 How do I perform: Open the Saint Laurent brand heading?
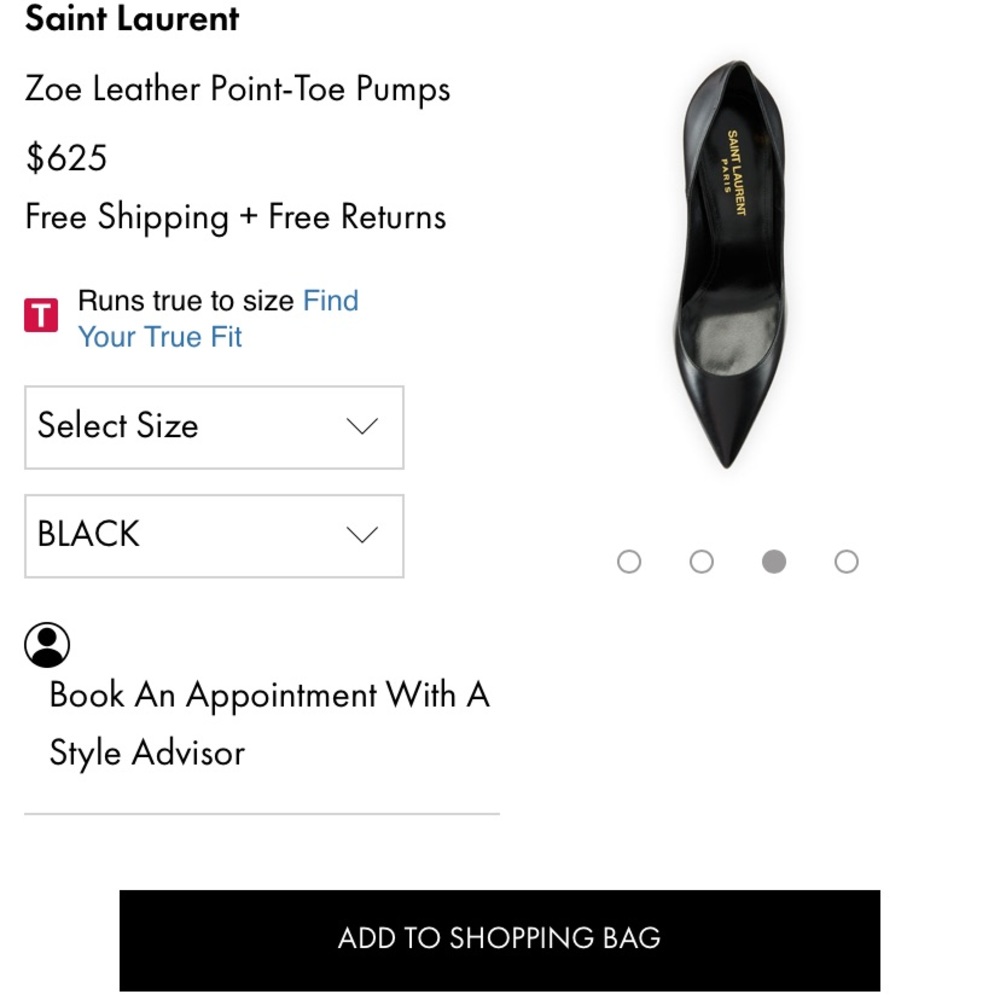coord(132,19)
